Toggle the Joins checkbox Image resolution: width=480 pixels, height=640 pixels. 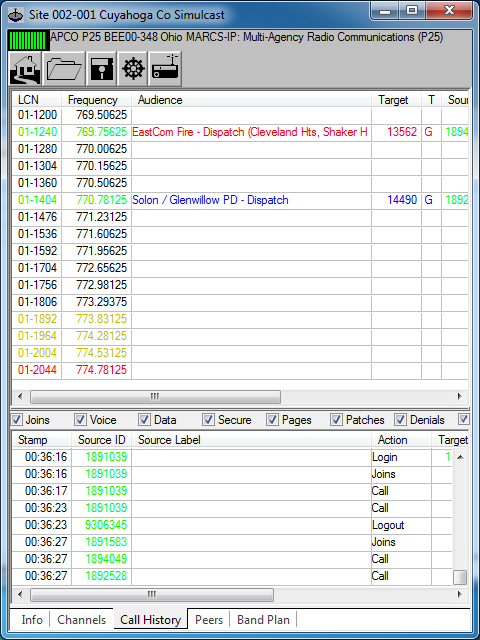click(16, 420)
